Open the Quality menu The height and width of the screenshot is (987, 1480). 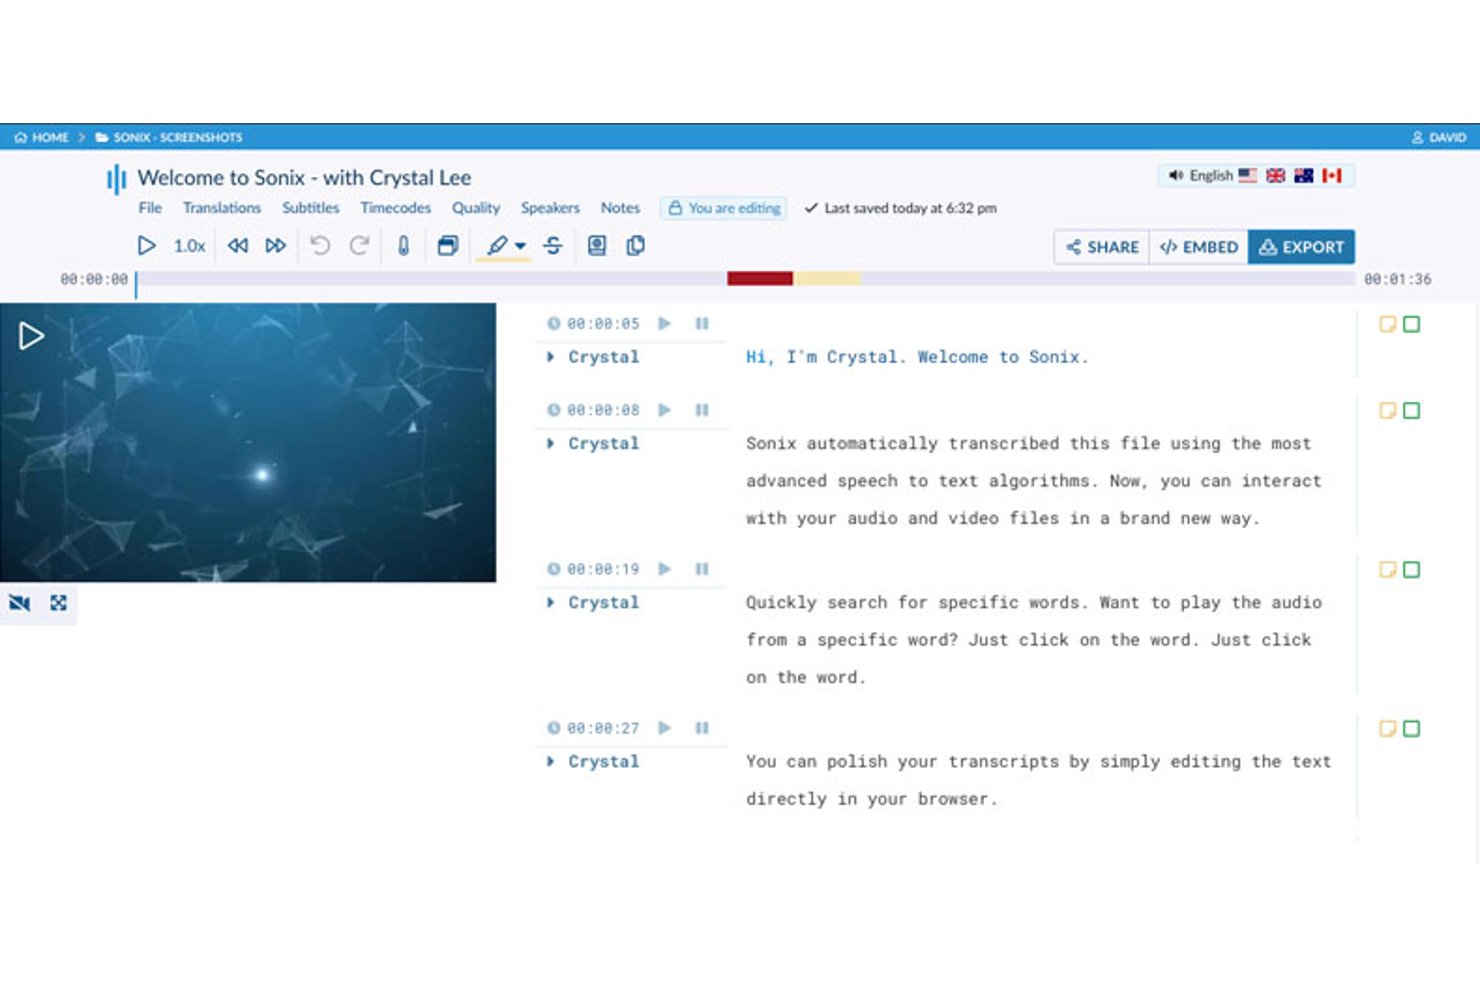[x=476, y=208]
